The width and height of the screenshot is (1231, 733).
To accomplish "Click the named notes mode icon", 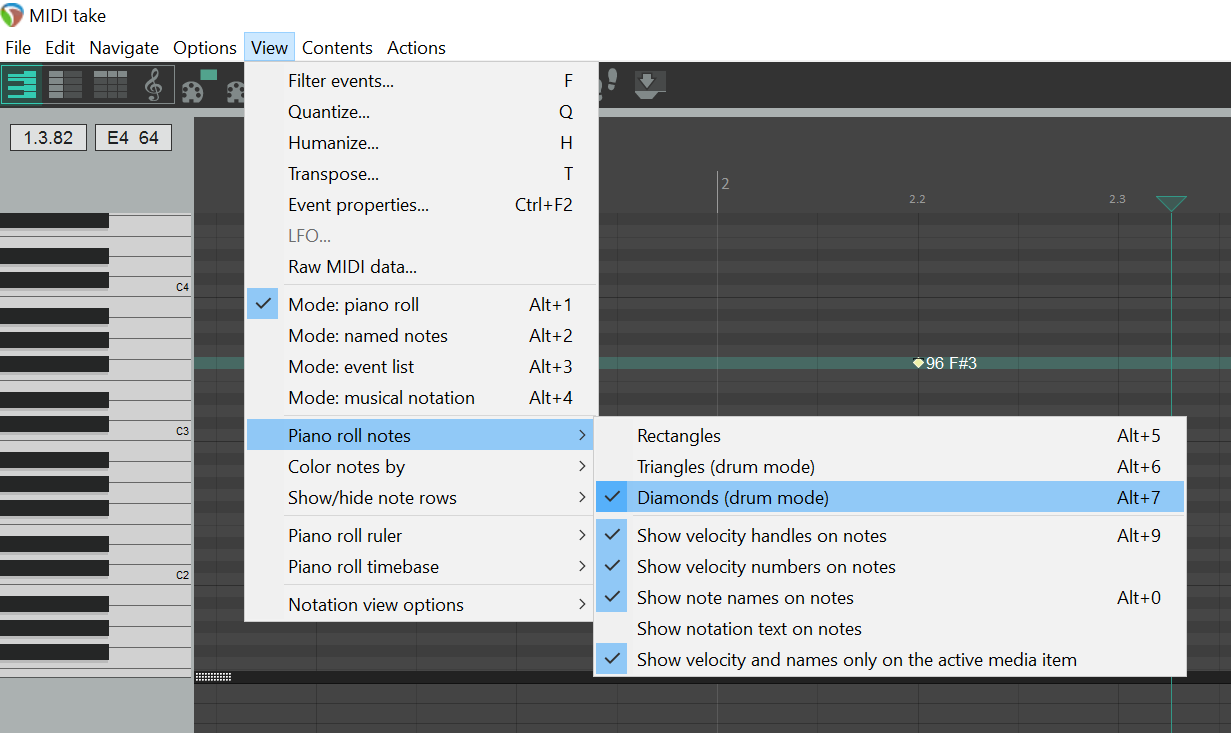I will (65, 85).
